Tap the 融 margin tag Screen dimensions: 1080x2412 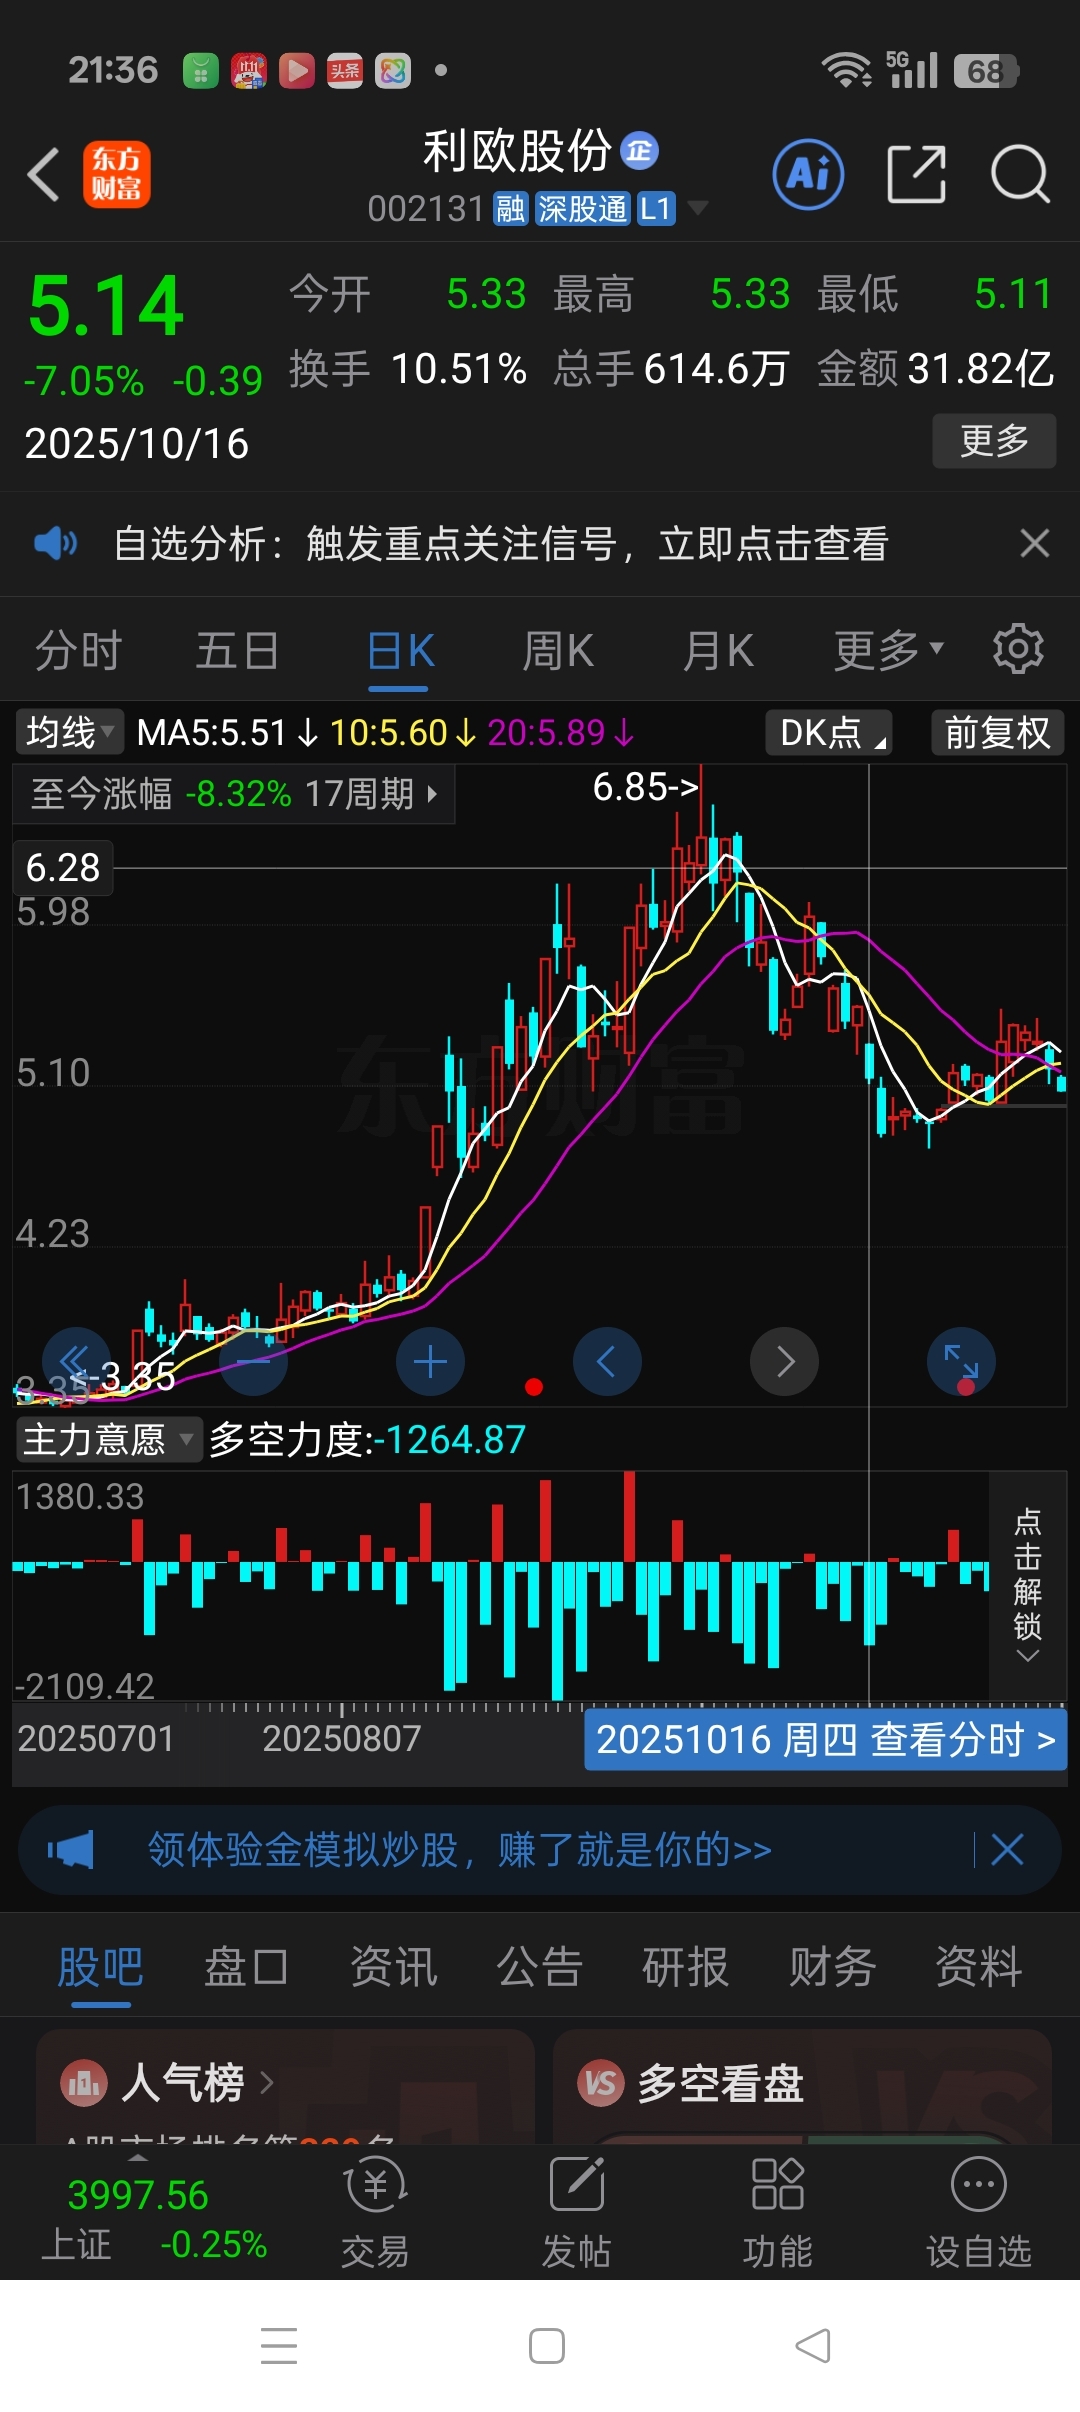[x=511, y=209]
